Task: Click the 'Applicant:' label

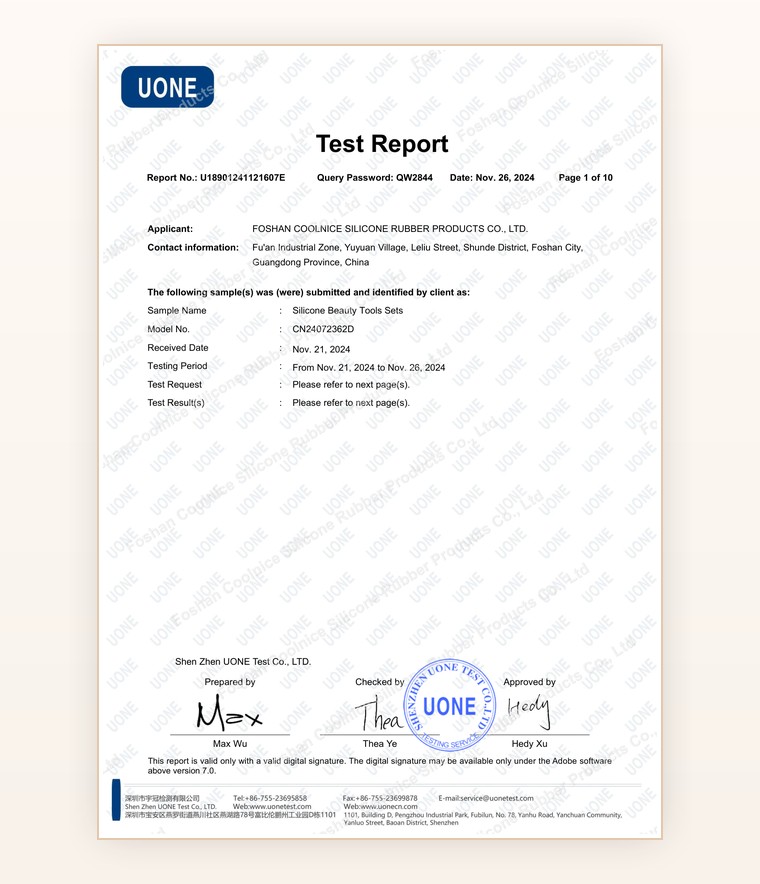Action: tap(170, 229)
